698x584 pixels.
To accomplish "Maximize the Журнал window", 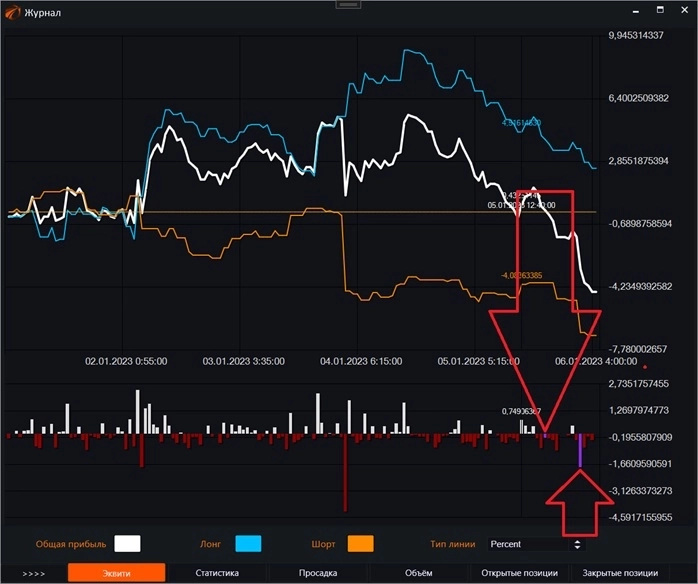I will (660, 11).
